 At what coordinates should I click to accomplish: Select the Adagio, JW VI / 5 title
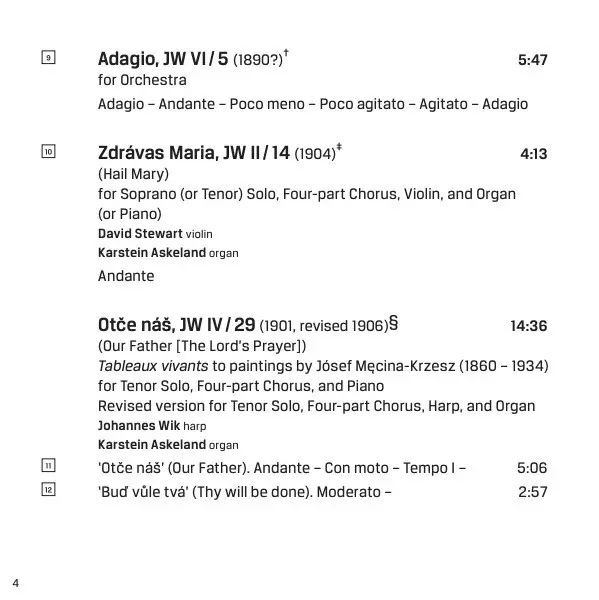(x=163, y=59)
